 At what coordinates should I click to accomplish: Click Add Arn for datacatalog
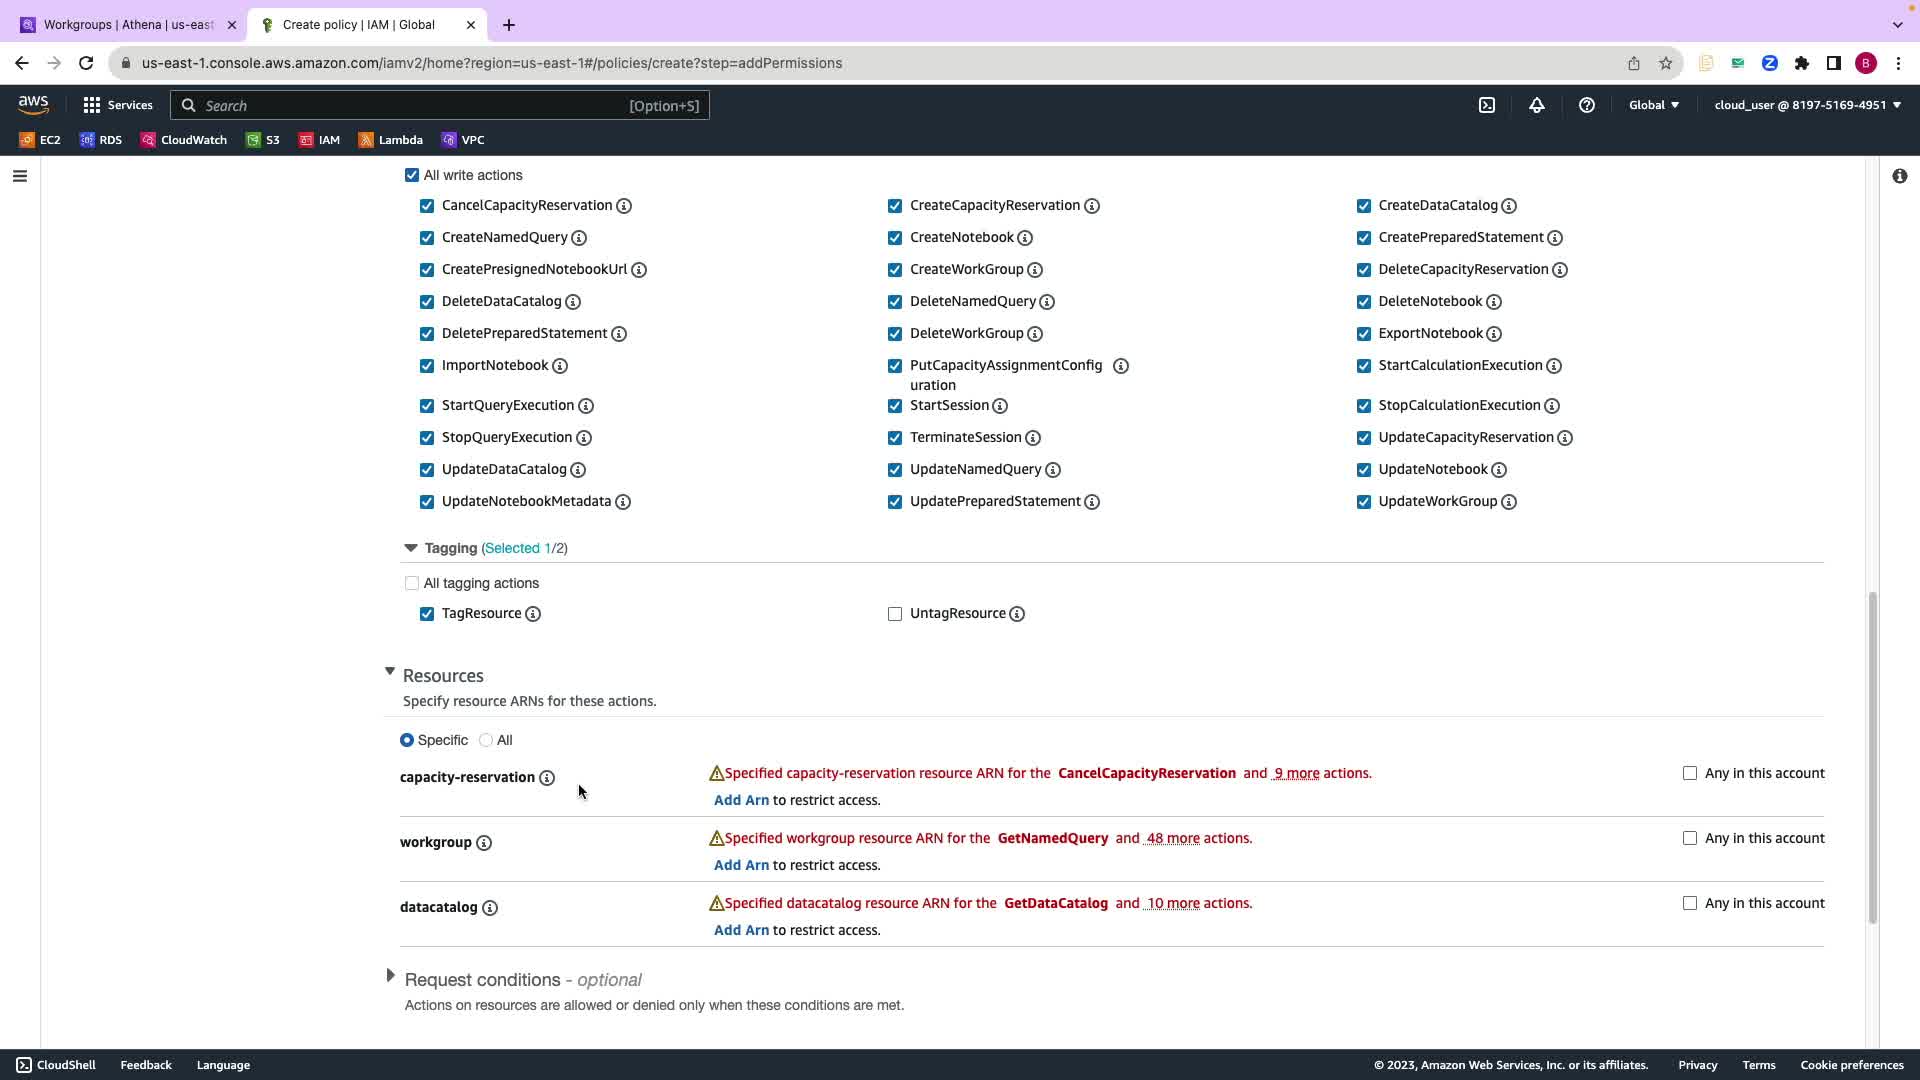[741, 930]
